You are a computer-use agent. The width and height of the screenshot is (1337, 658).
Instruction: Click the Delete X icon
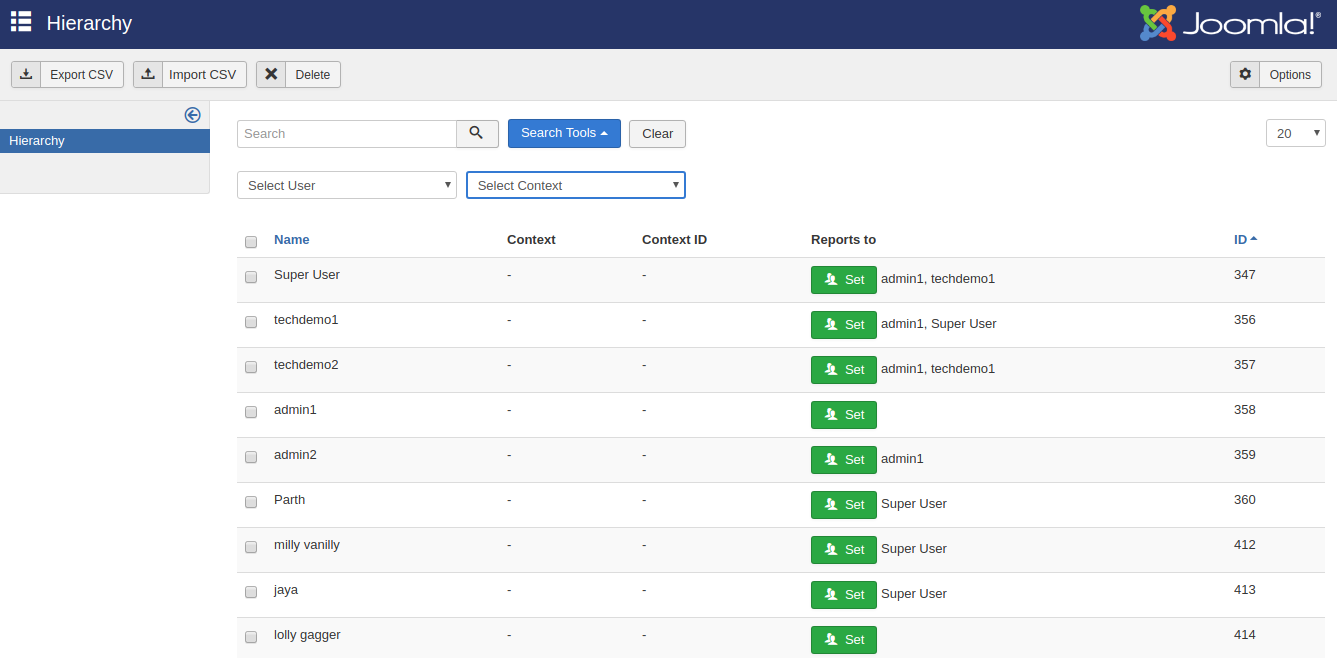[x=271, y=74]
